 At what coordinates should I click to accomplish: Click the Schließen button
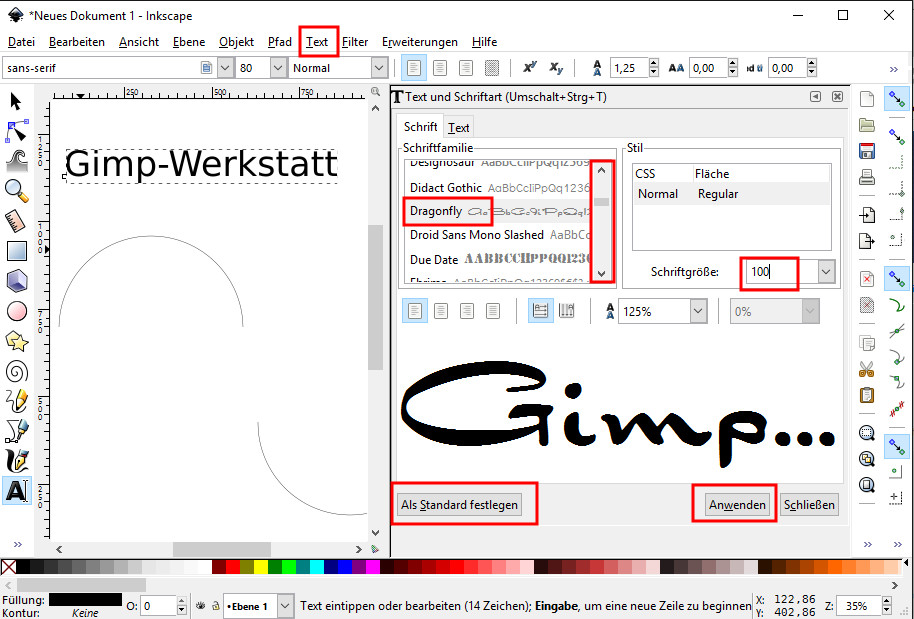pyautogui.click(x=809, y=505)
